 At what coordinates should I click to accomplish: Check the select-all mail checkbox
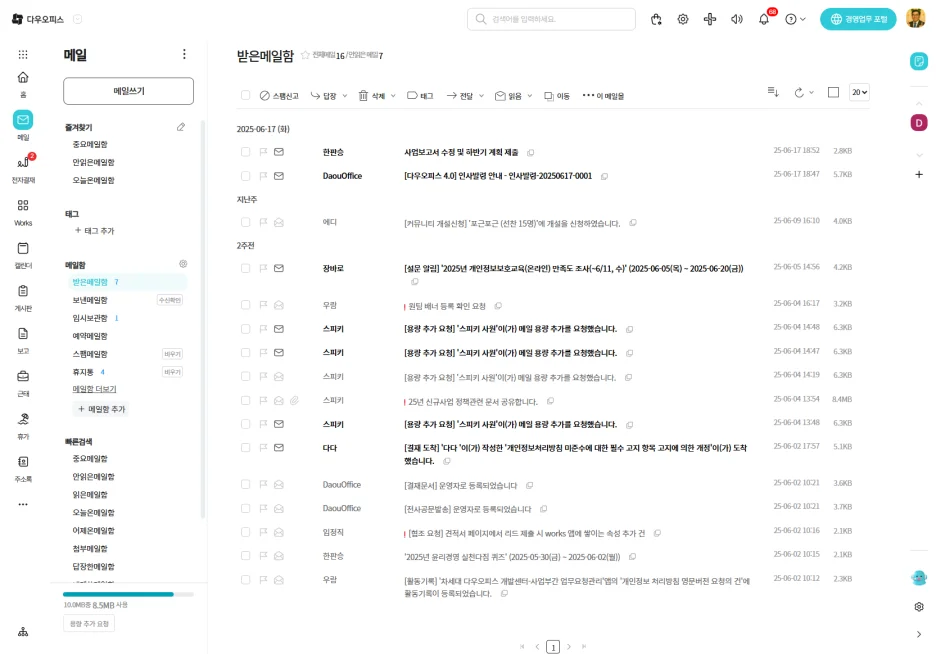245,96
